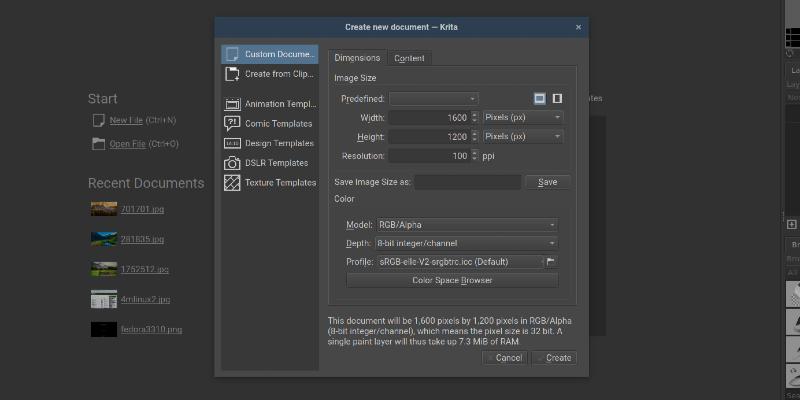
Task: Click the color profile folder icon
Action: click(x=551, y=262)
